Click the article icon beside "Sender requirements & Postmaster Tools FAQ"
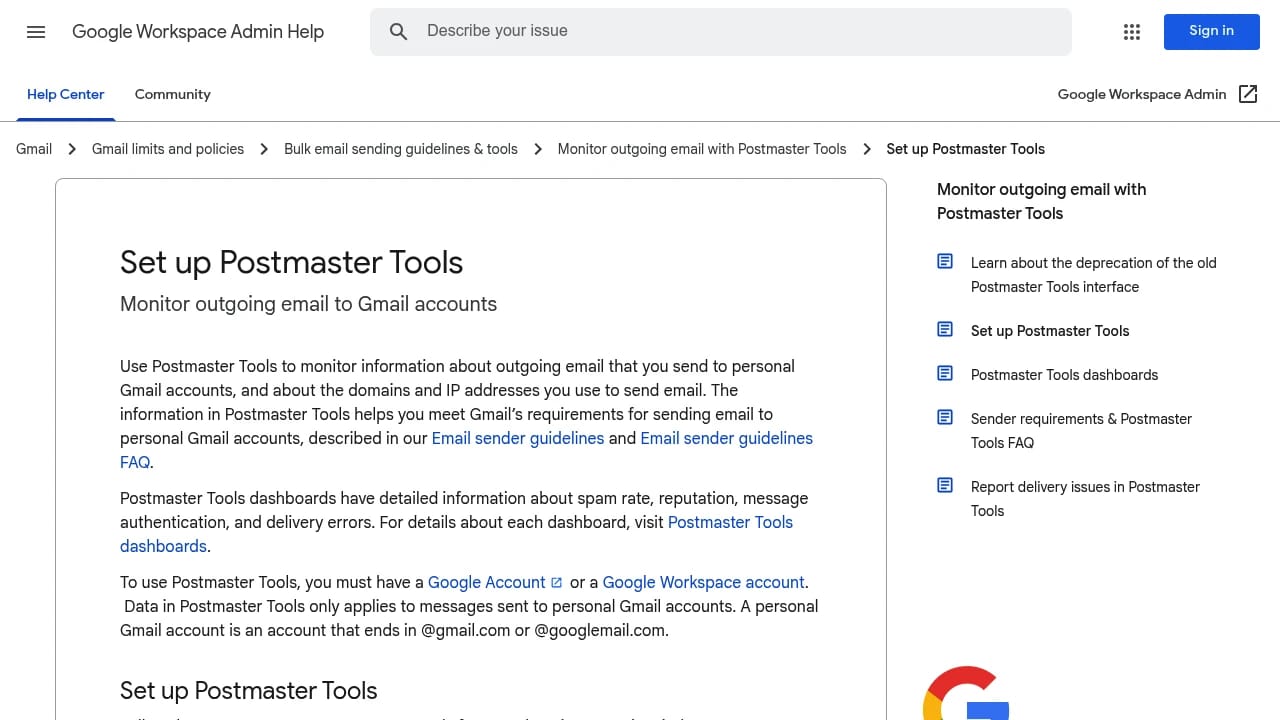The width and height of the screenshot is (1280, 720). point(945,417)
